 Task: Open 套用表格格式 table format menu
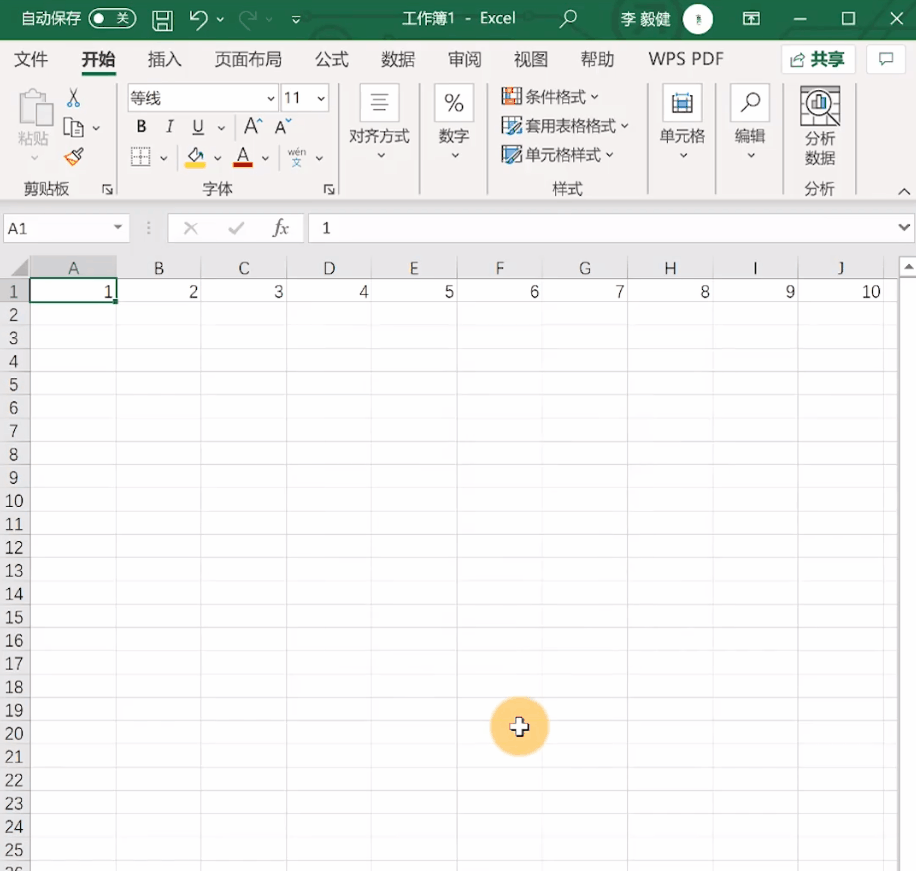point(565,126)
